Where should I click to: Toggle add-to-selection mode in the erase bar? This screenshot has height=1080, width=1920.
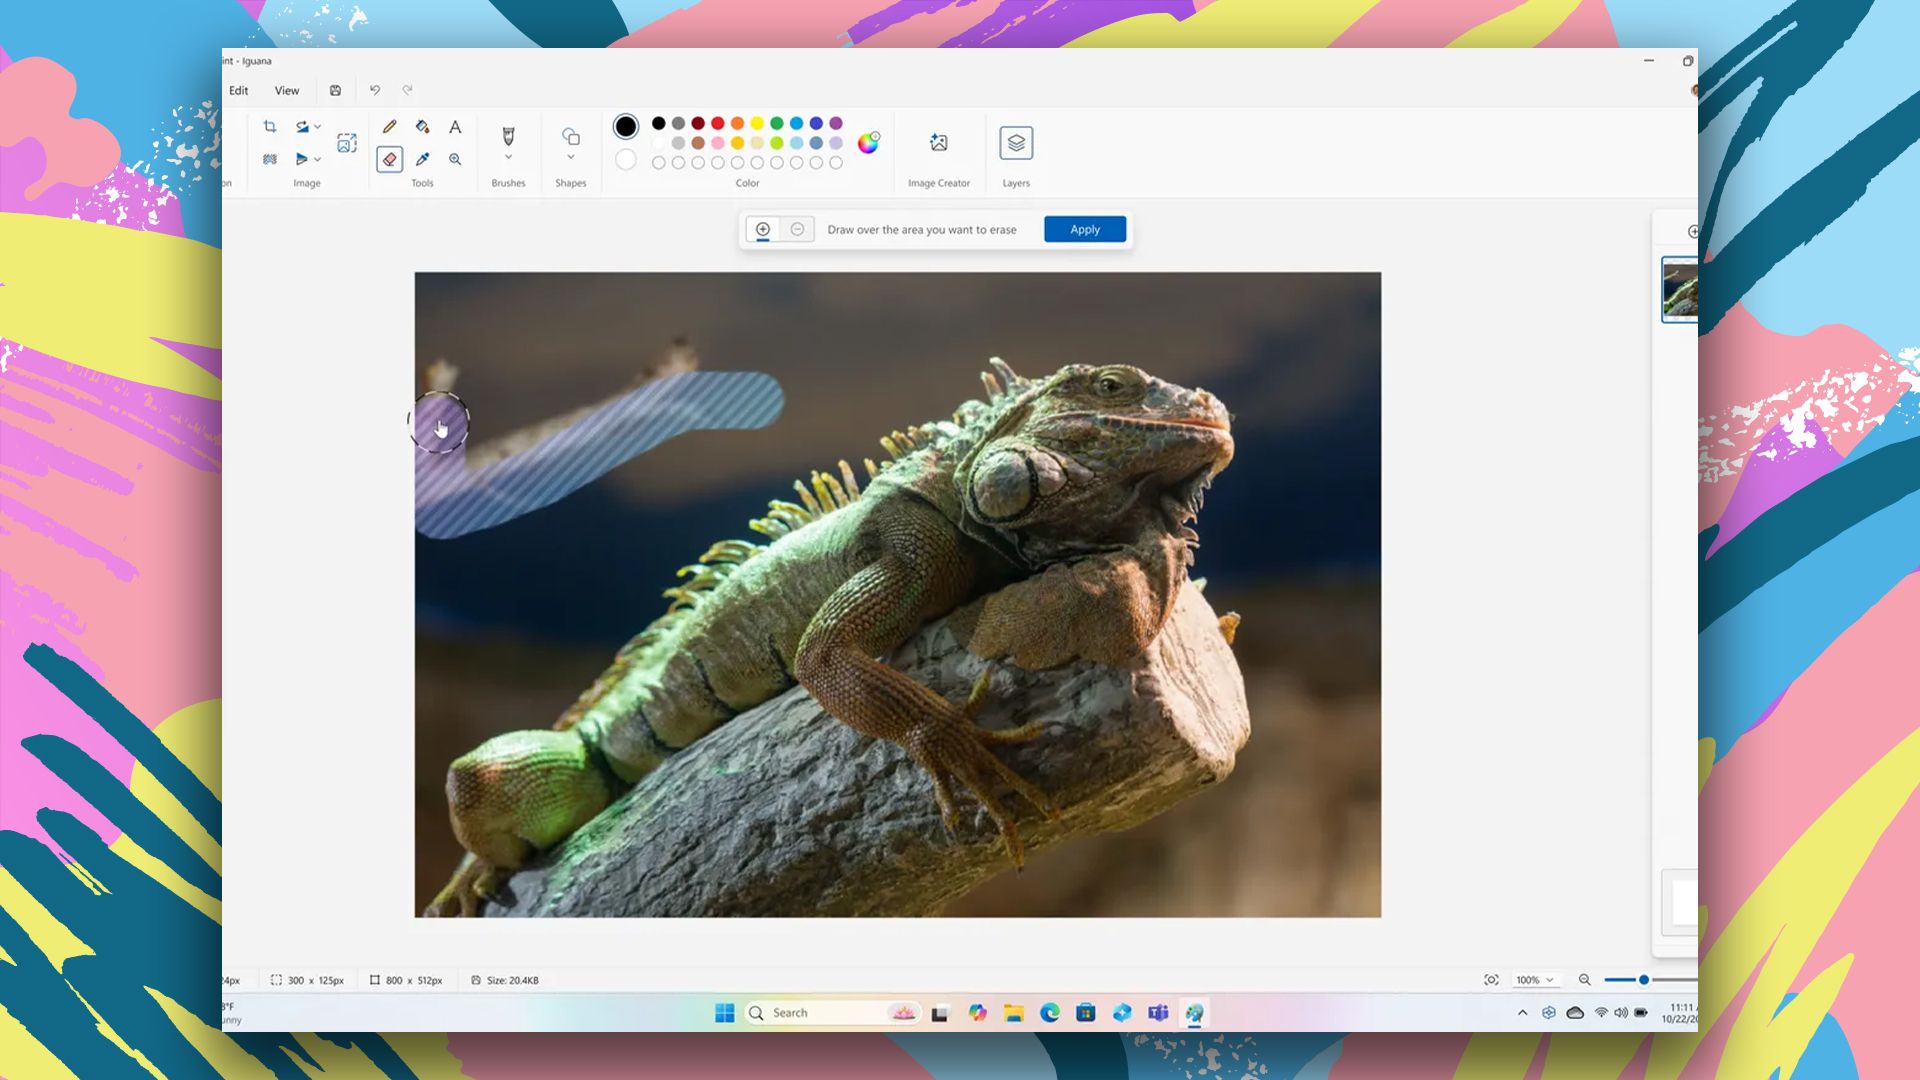tap(763, 229)
